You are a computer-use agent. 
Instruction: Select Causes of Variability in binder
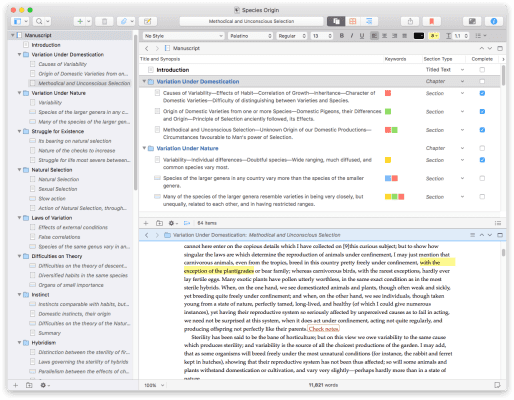[62, 64]
